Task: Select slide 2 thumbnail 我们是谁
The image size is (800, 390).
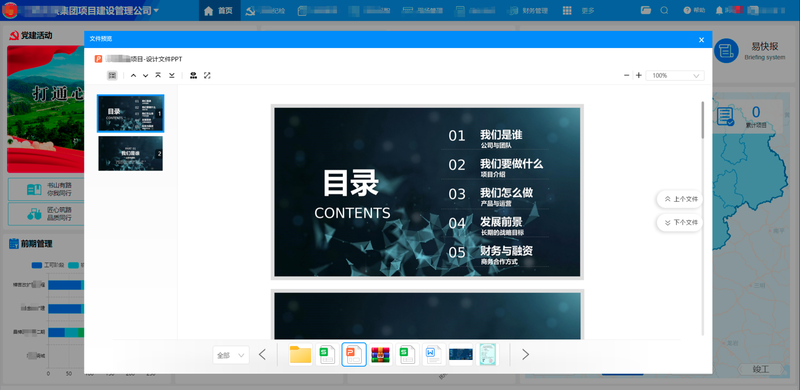Action: (131, 153)
